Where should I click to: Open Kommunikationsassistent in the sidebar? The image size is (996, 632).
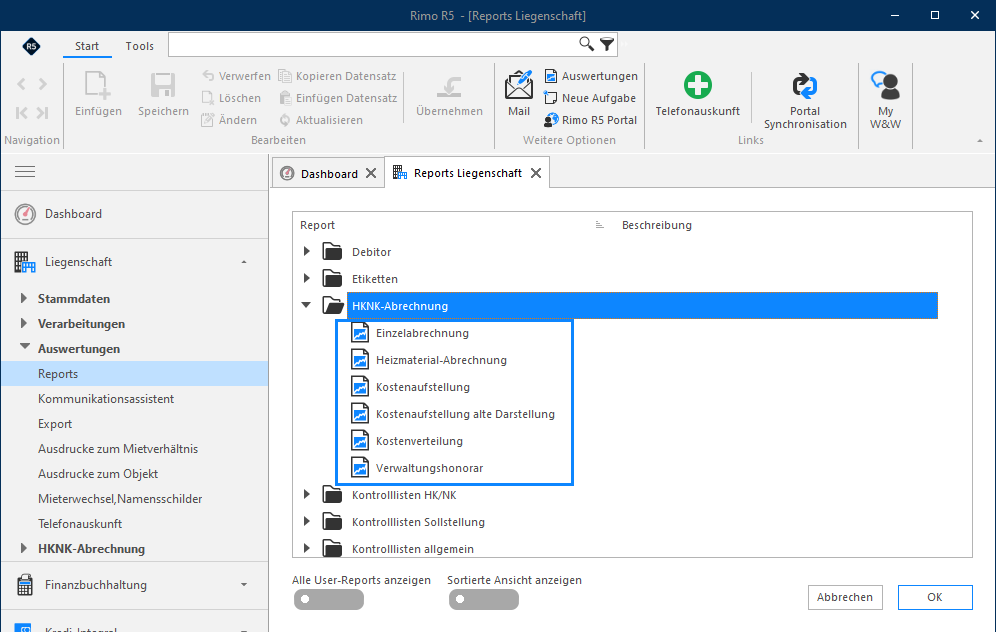click(x=105, y=399)
